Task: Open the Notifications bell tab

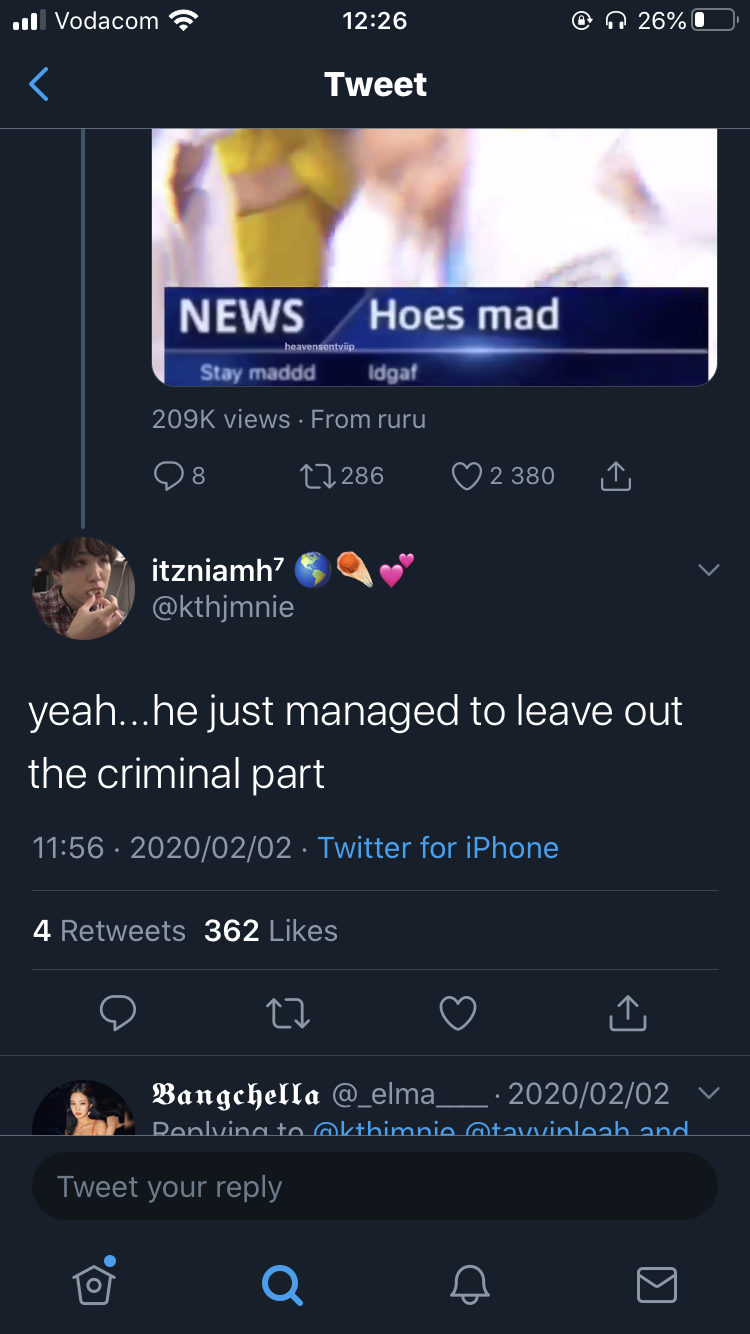Action: point(469,1284)
